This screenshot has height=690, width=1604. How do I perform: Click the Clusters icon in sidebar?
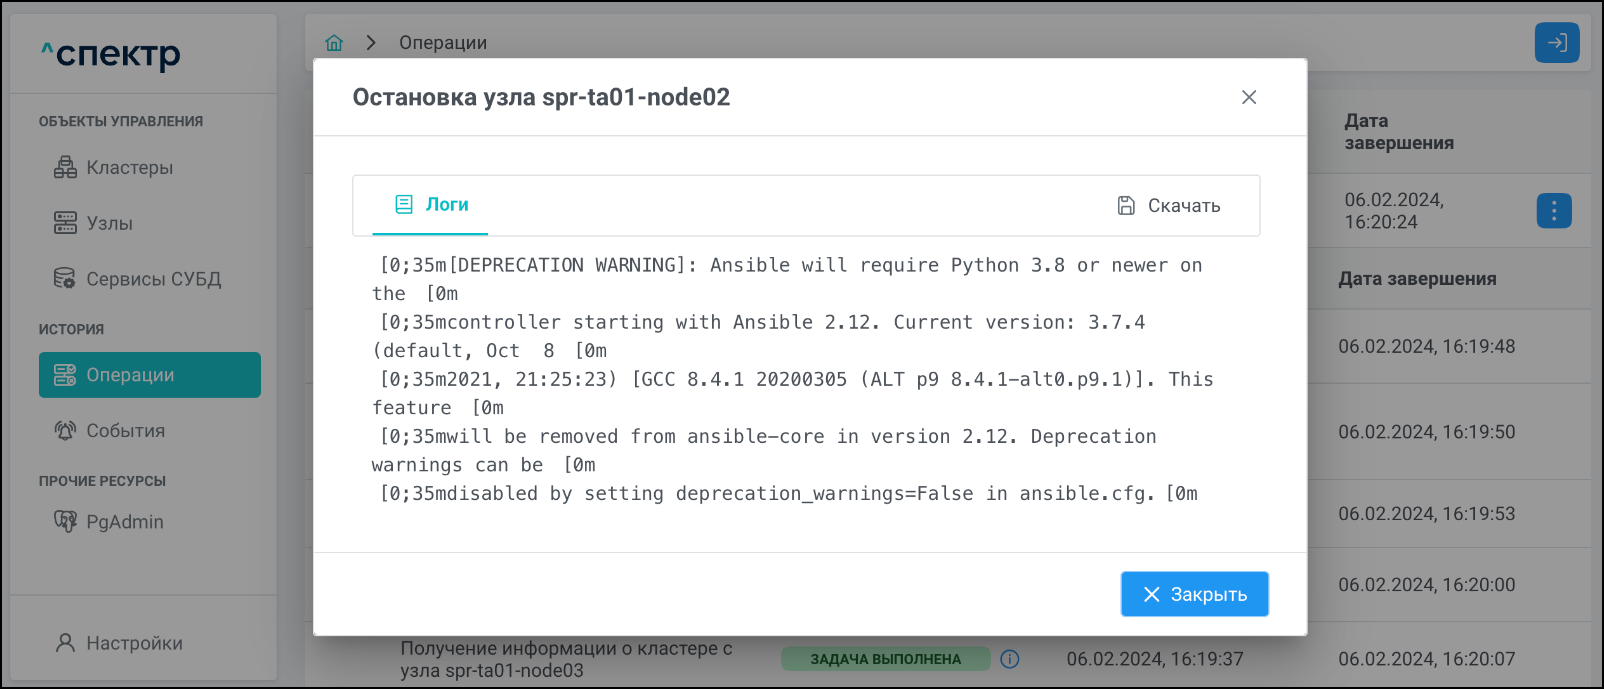coord(65,168)
